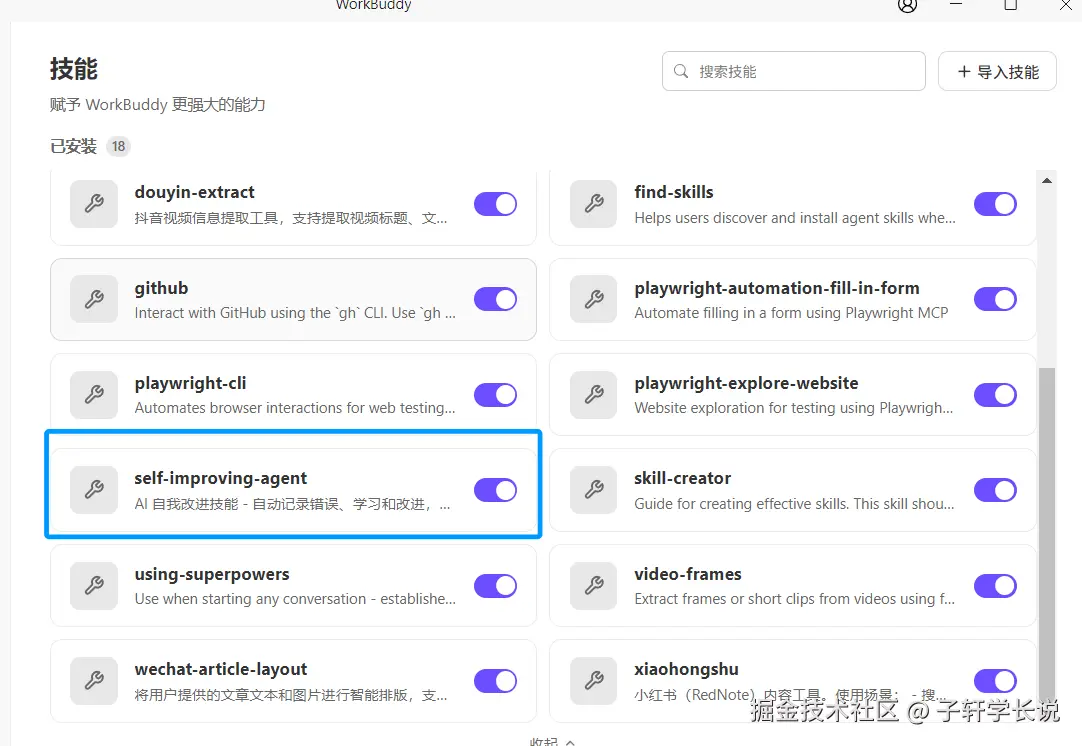Toggle the wechat-article-layout switch
This screenshot has width=1082, height=746.
coord(495,681)
